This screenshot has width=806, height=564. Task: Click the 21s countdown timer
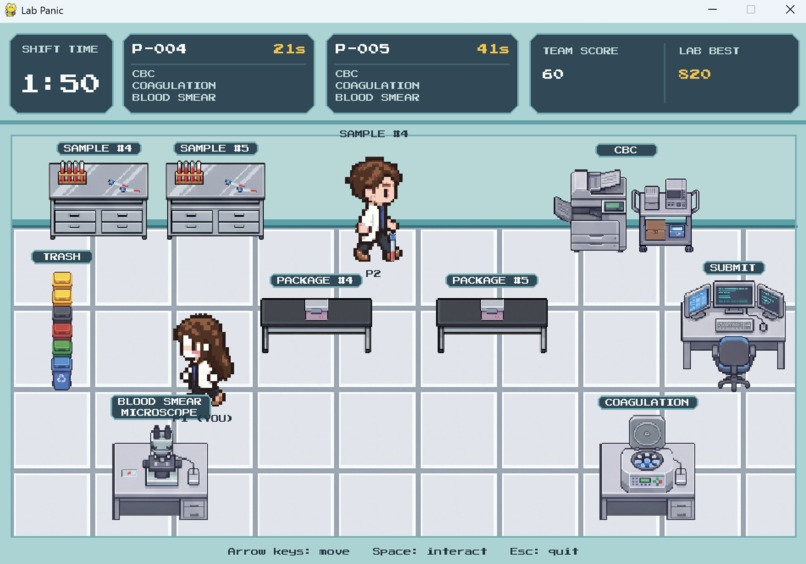coord(289,49)
